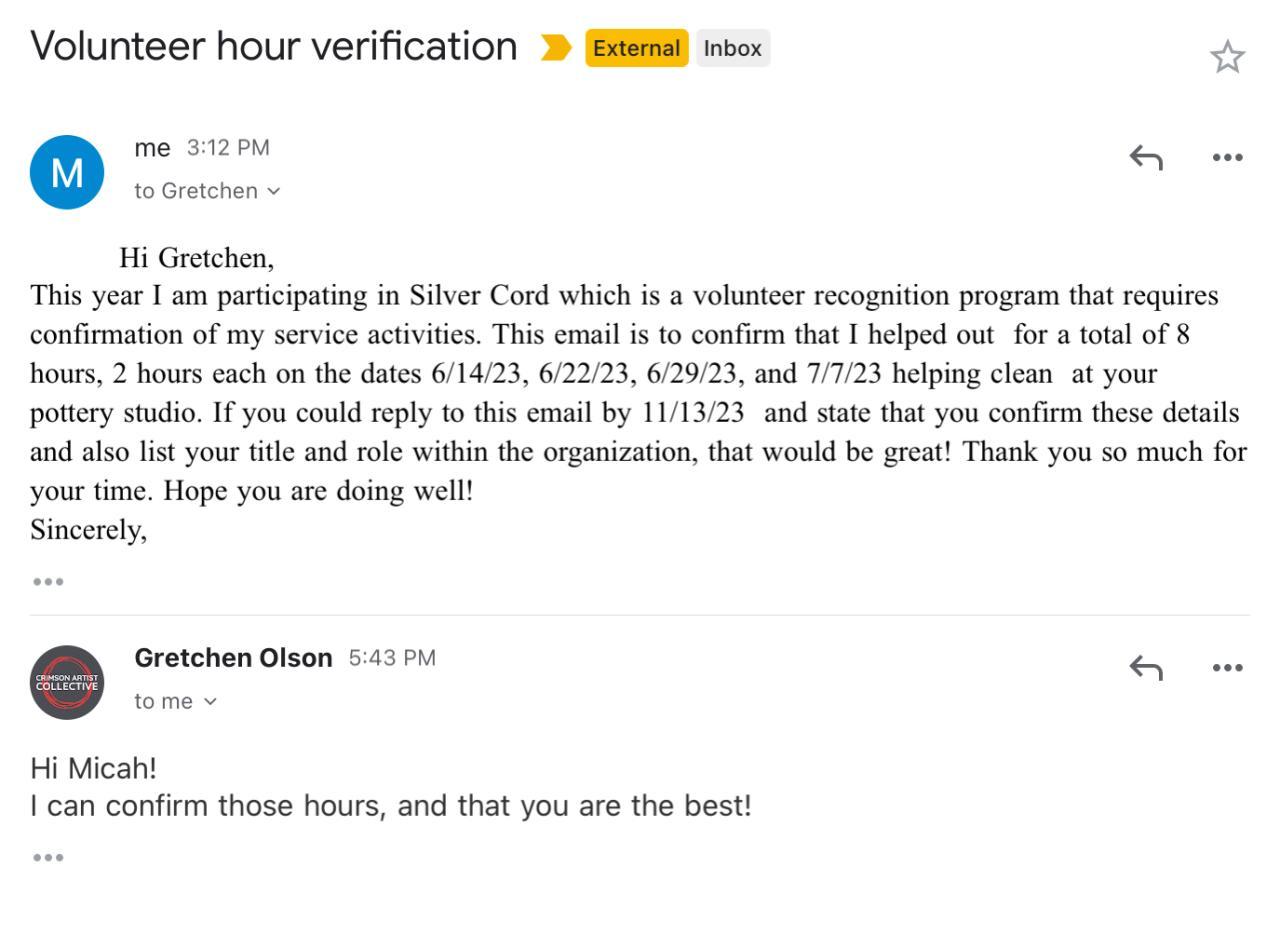Toggle the yellow importance marker
The width and height of the screenshot is (1280, 948).
[556, 48]
